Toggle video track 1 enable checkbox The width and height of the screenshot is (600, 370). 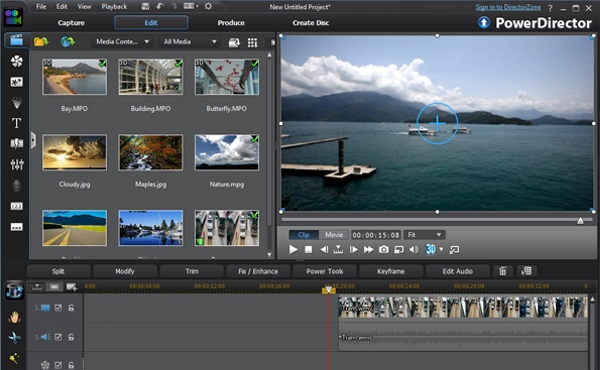[58, 308]
